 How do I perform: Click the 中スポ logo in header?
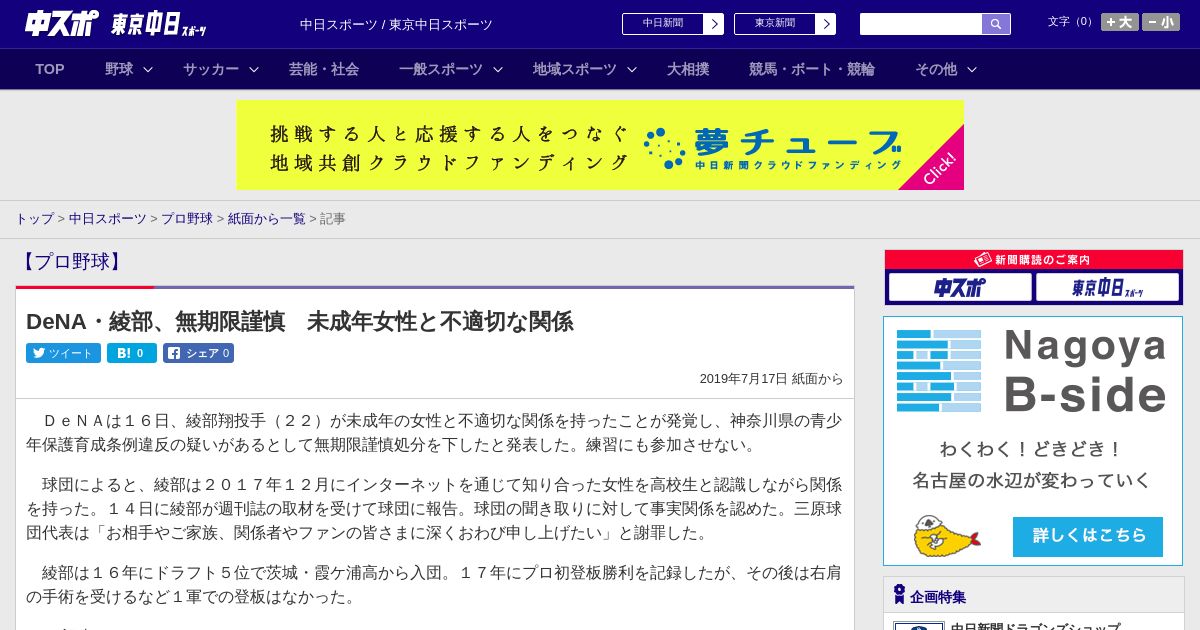[62, 23]
